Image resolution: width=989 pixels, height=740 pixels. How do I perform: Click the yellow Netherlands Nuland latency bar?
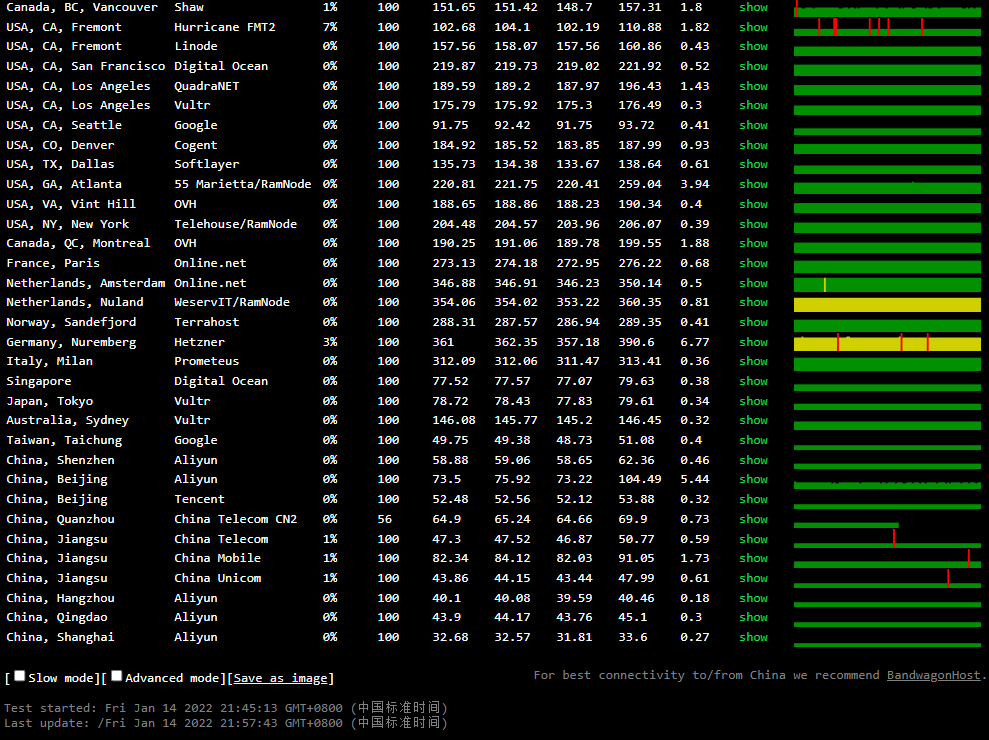tap(887, 304)
